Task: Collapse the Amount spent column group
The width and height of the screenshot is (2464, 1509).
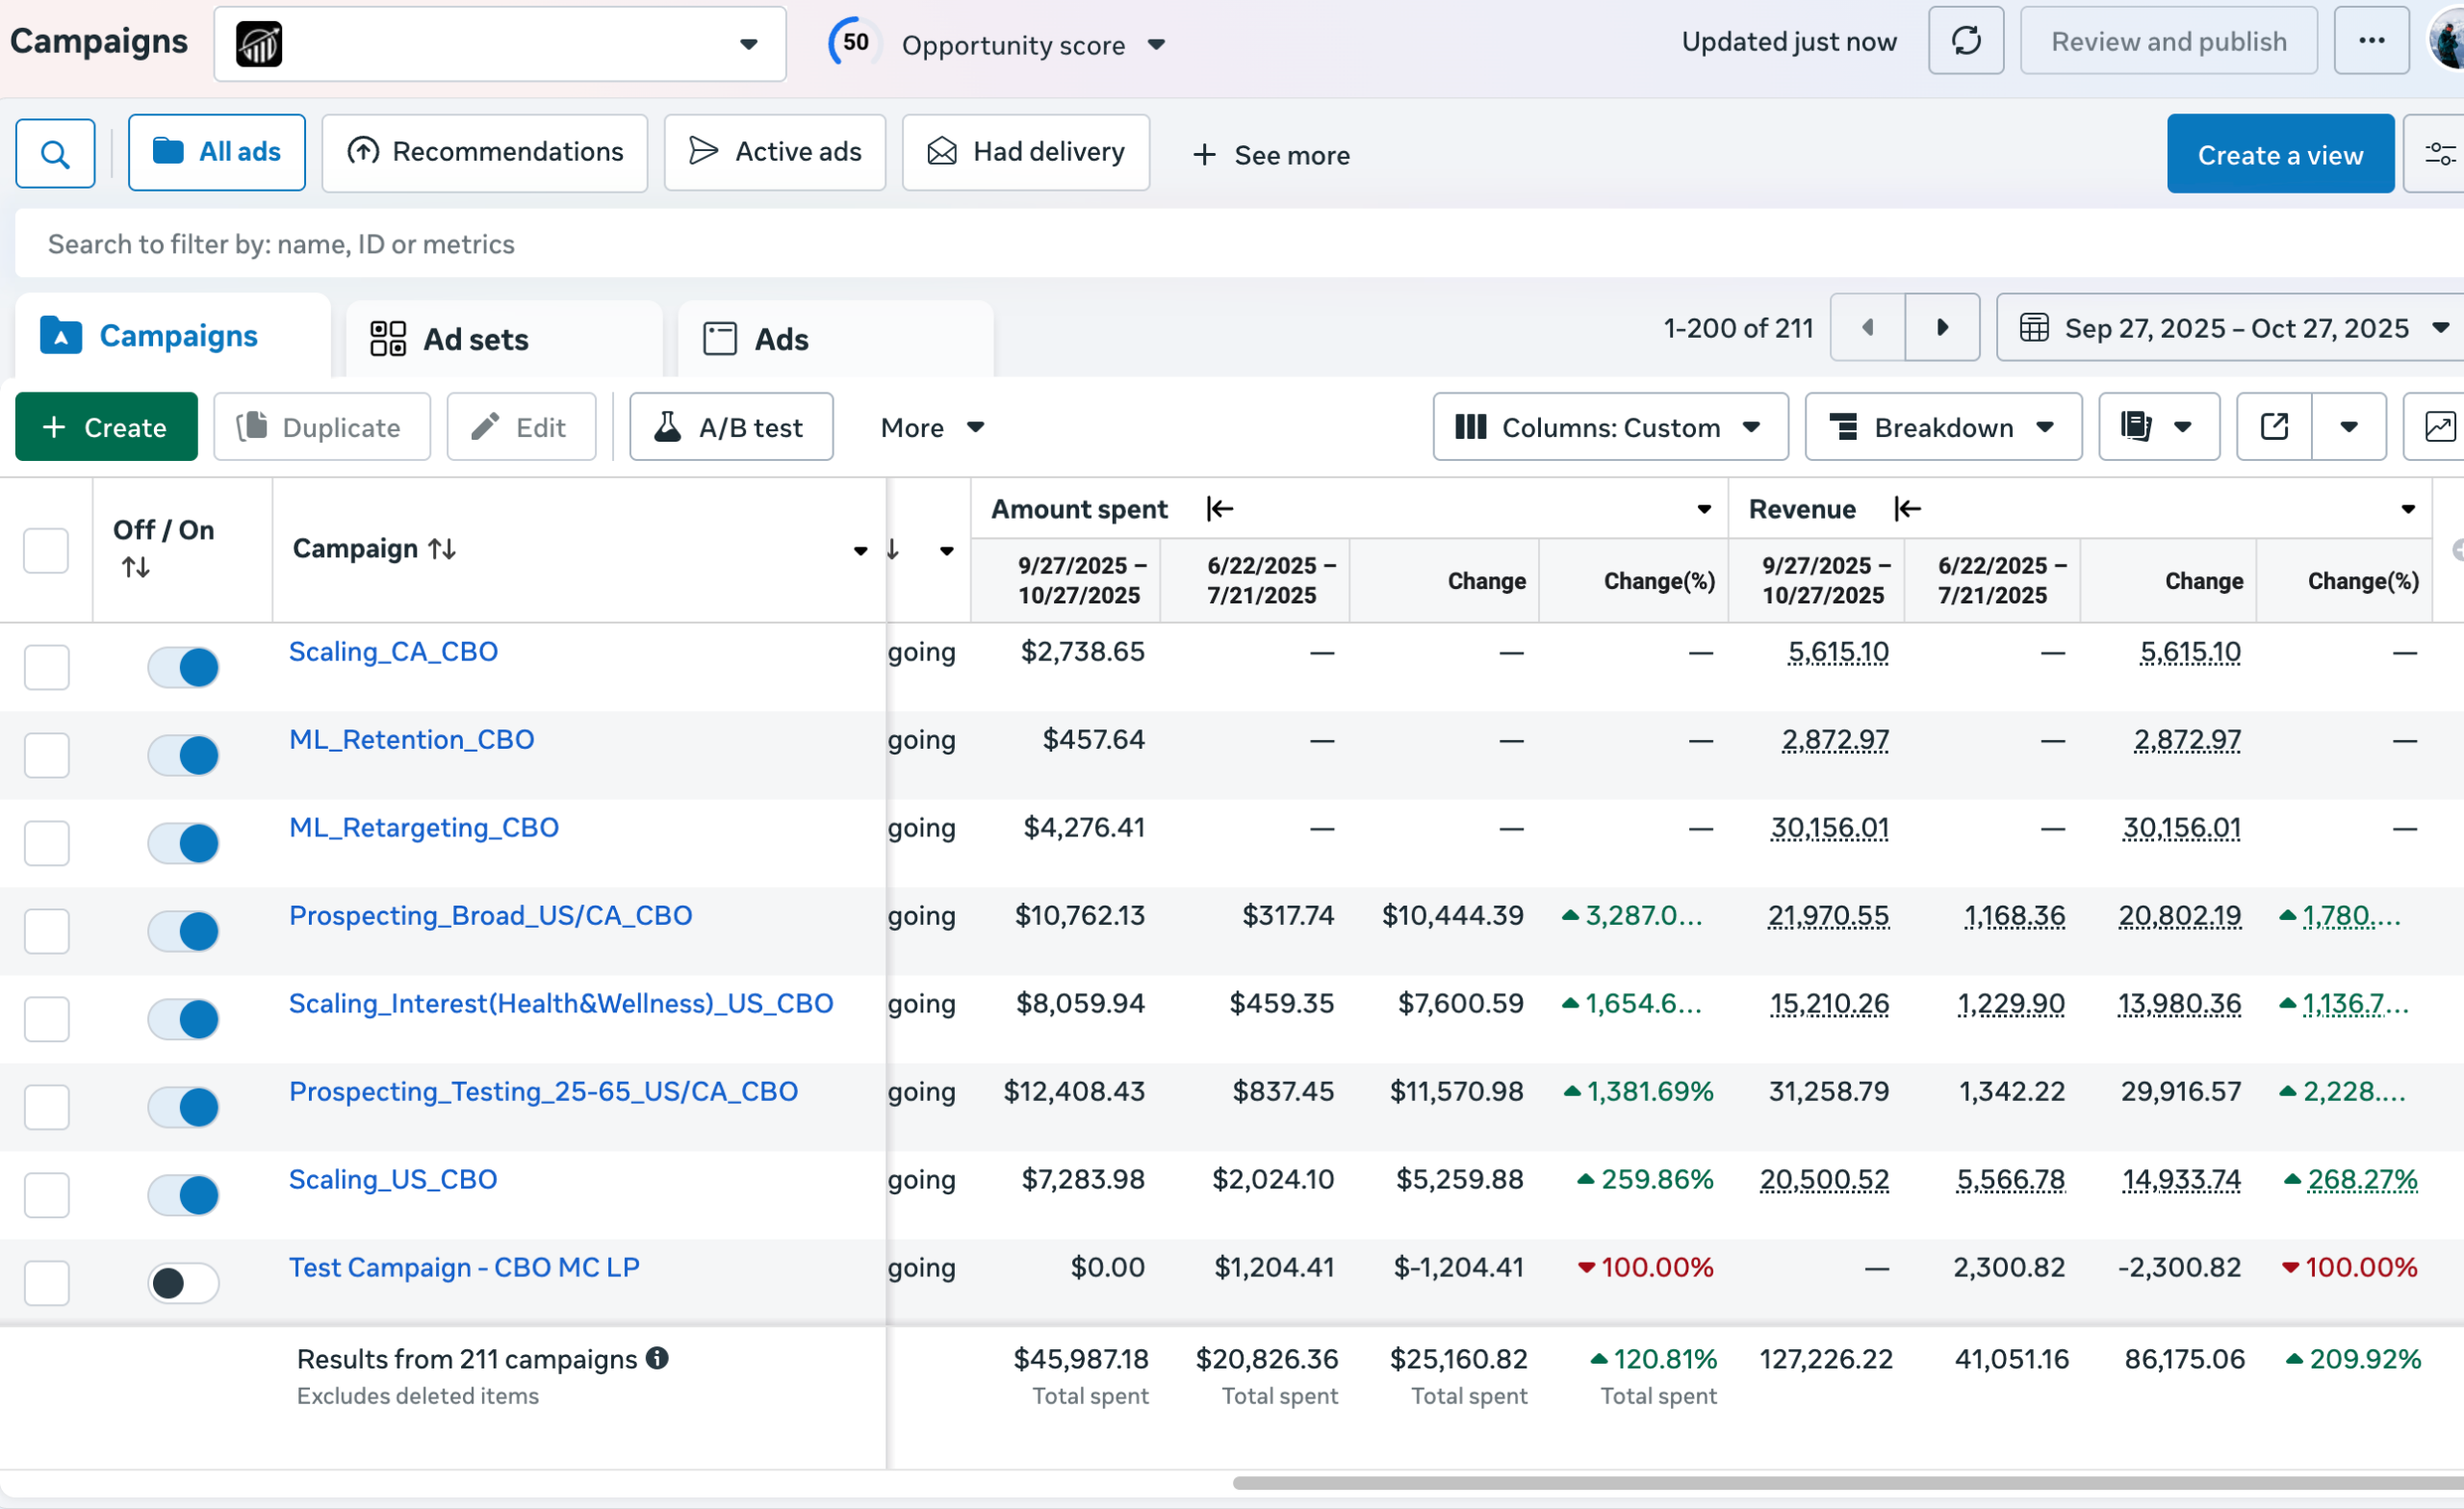Action: pos(1219,509)
